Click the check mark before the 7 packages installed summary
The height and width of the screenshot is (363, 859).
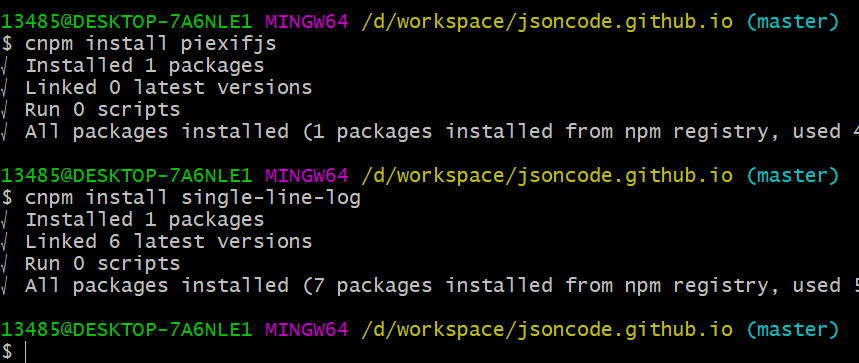3,286
